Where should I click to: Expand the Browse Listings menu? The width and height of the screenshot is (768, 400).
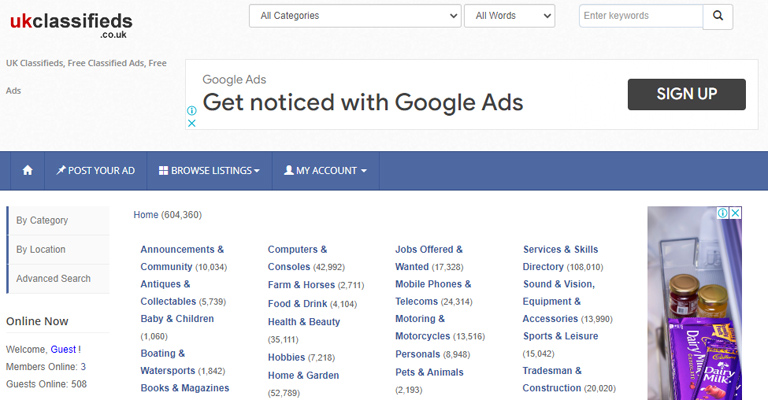[x=209, y=171]
